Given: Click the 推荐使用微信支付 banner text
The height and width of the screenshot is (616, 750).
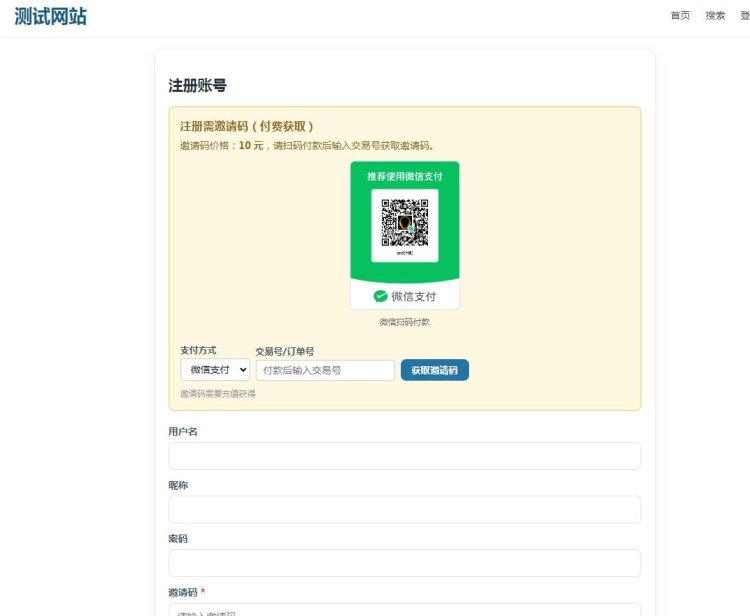Looking at the screenshot, I should 405,176.
